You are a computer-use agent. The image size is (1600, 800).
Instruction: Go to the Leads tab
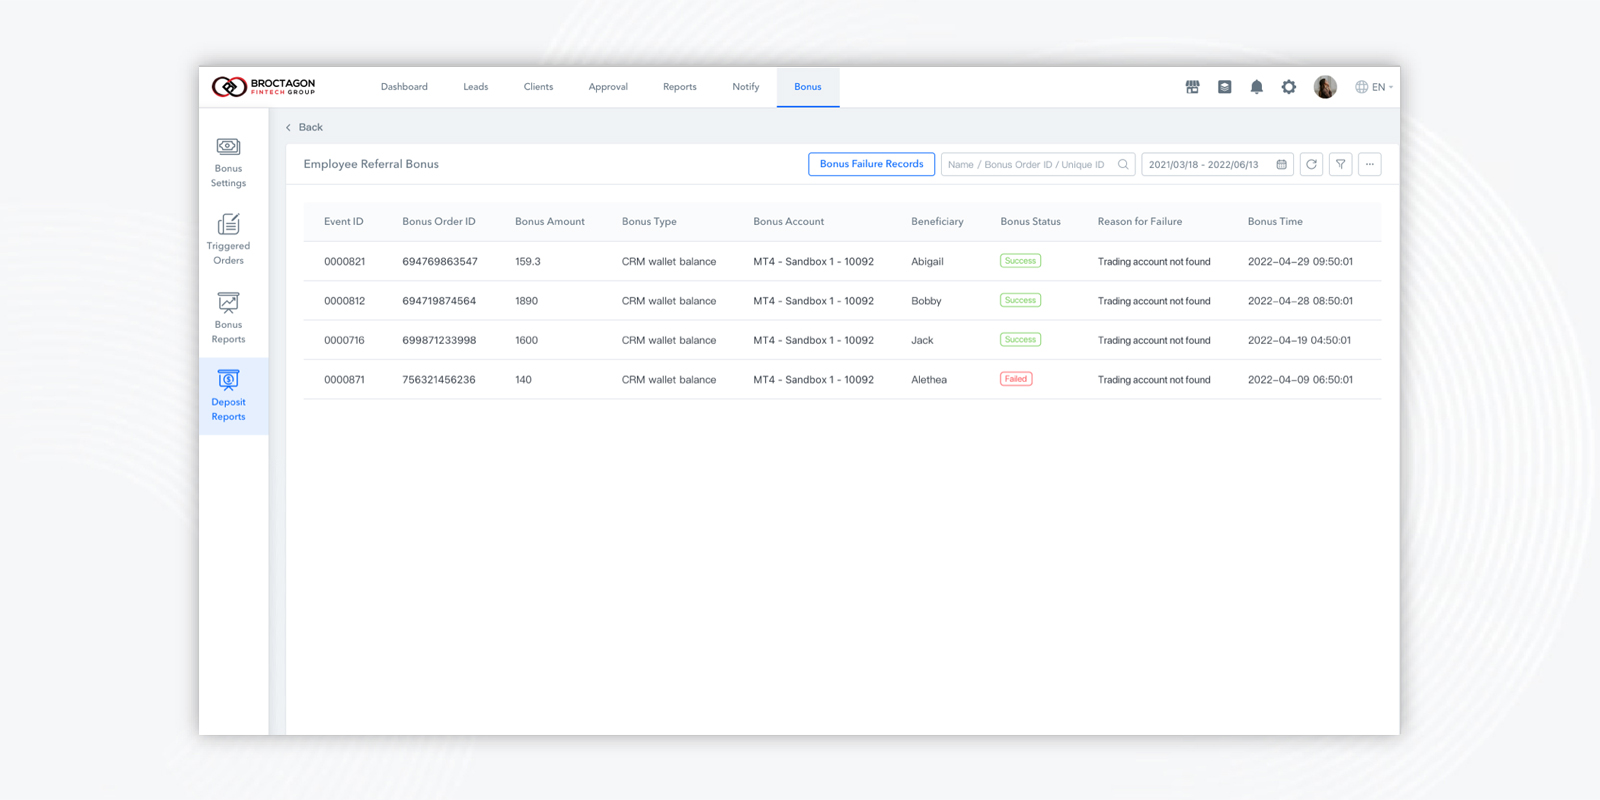tap(476, 87)
